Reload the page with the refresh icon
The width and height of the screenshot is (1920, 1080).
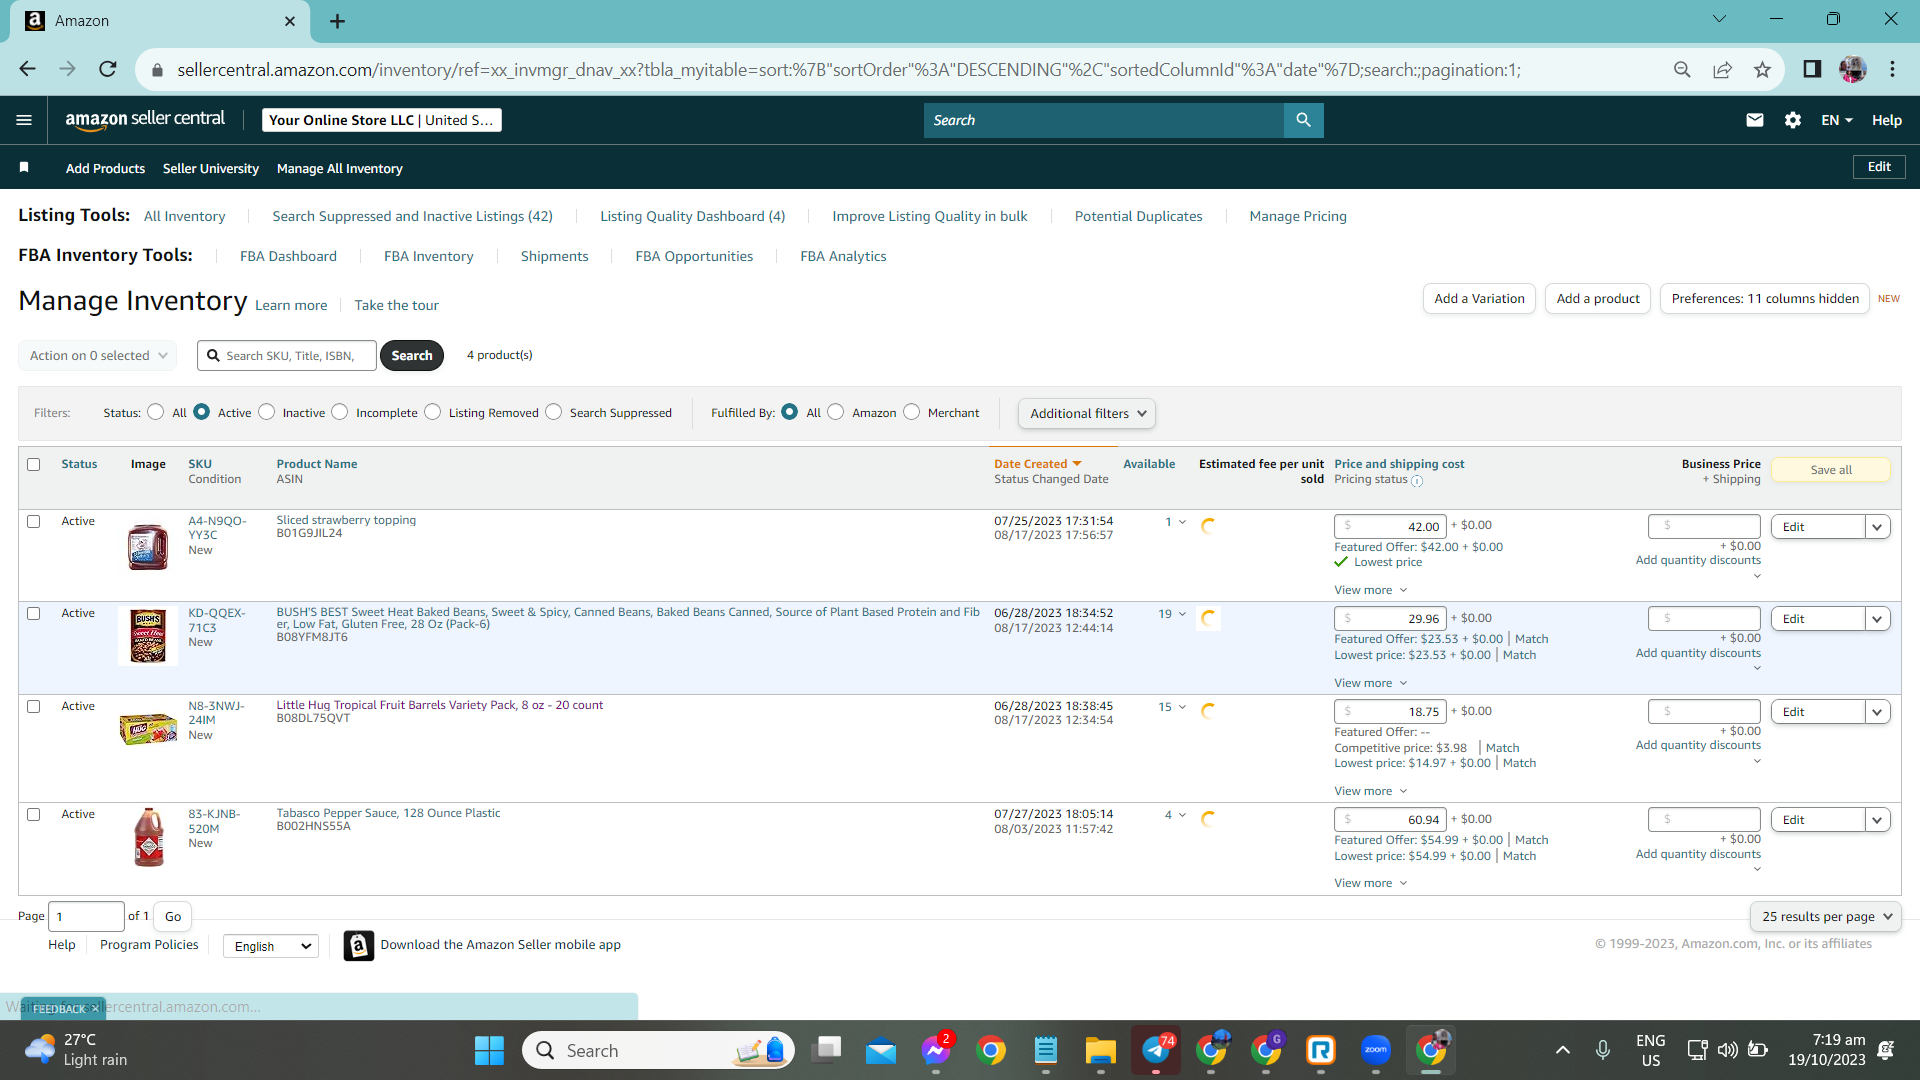[108, 69]
